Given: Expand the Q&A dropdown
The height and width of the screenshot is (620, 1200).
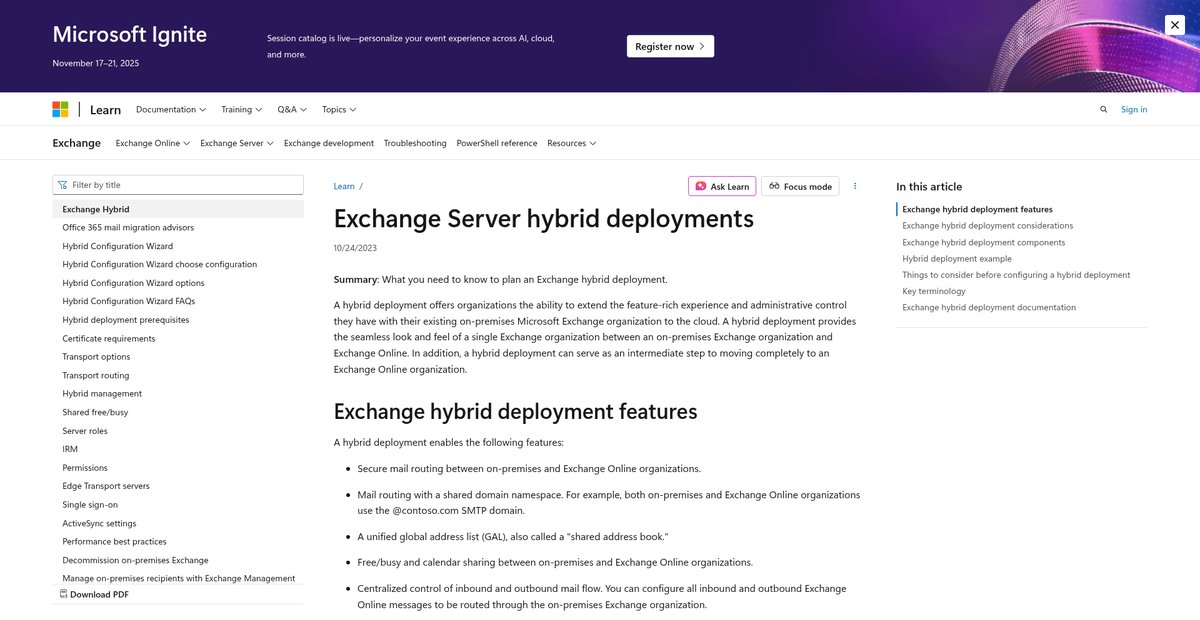Looking at the screenshot, I should point(292,109).
